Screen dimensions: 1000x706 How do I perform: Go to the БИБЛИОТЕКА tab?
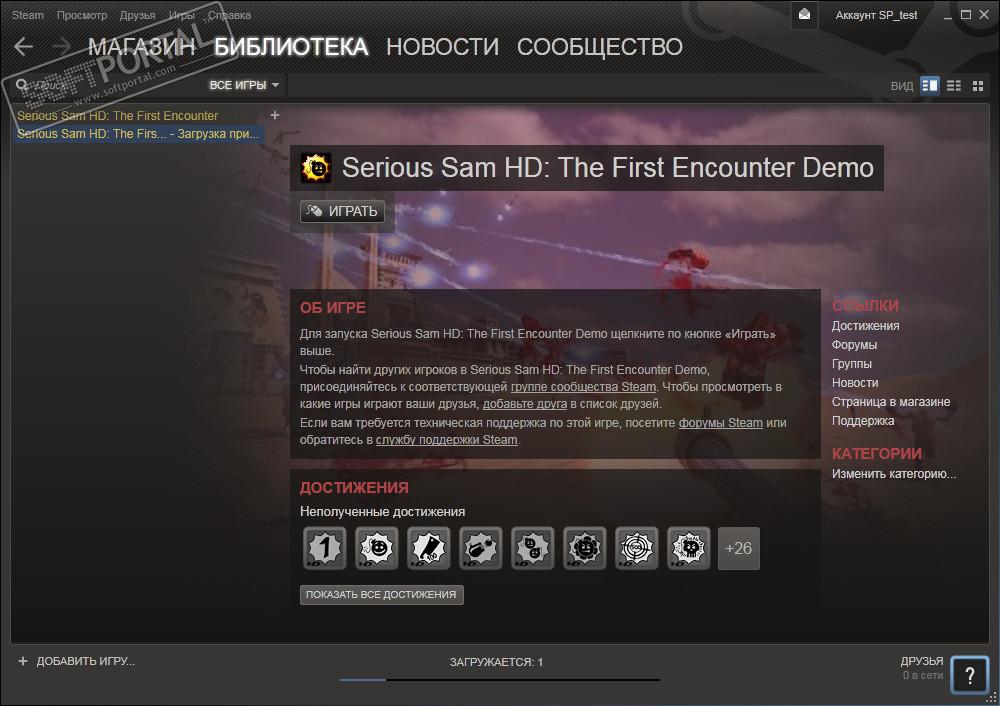[291, 47]
